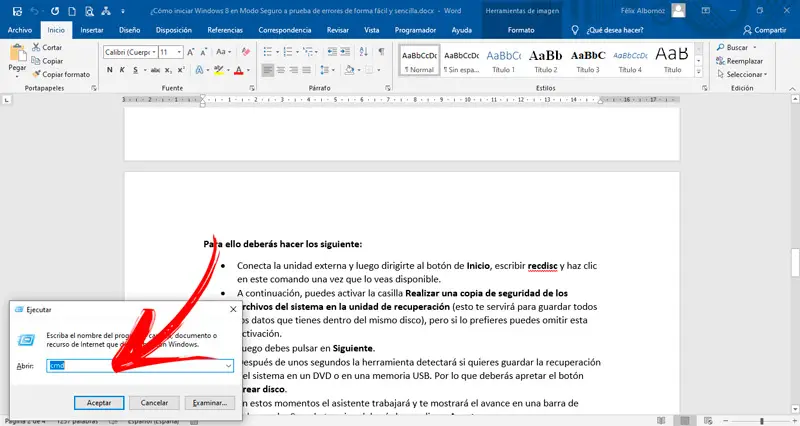Apply the red font color swatch
The width and height of the screenshot is (800, 426).
(239, 70)
